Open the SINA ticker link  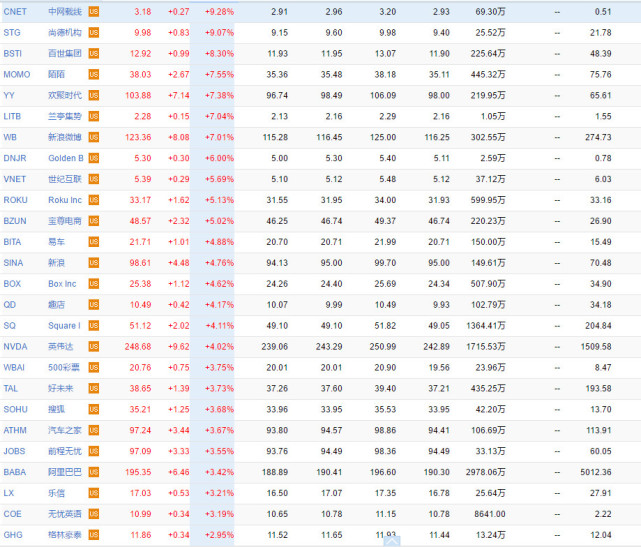point(13,263)
